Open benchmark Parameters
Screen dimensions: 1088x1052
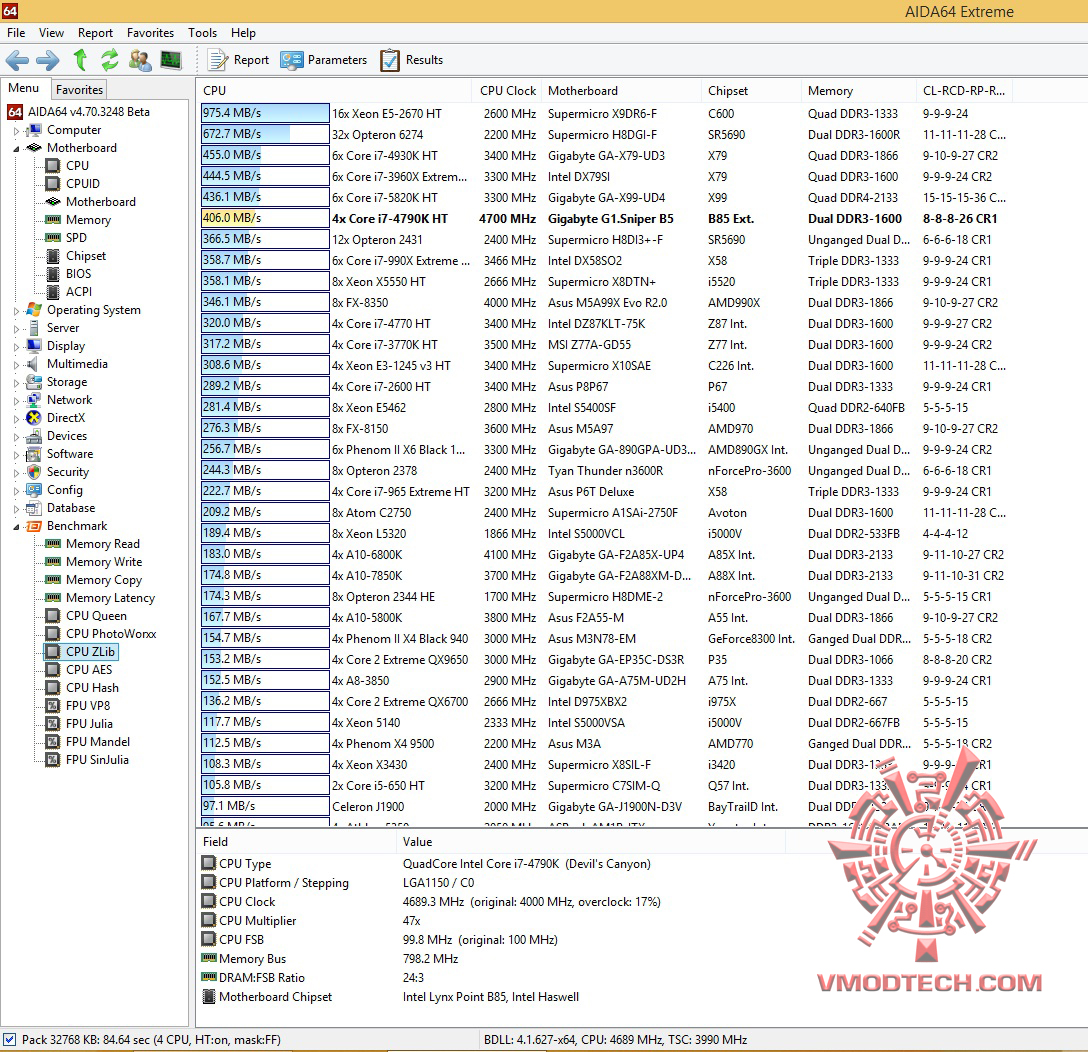point(323,60)
